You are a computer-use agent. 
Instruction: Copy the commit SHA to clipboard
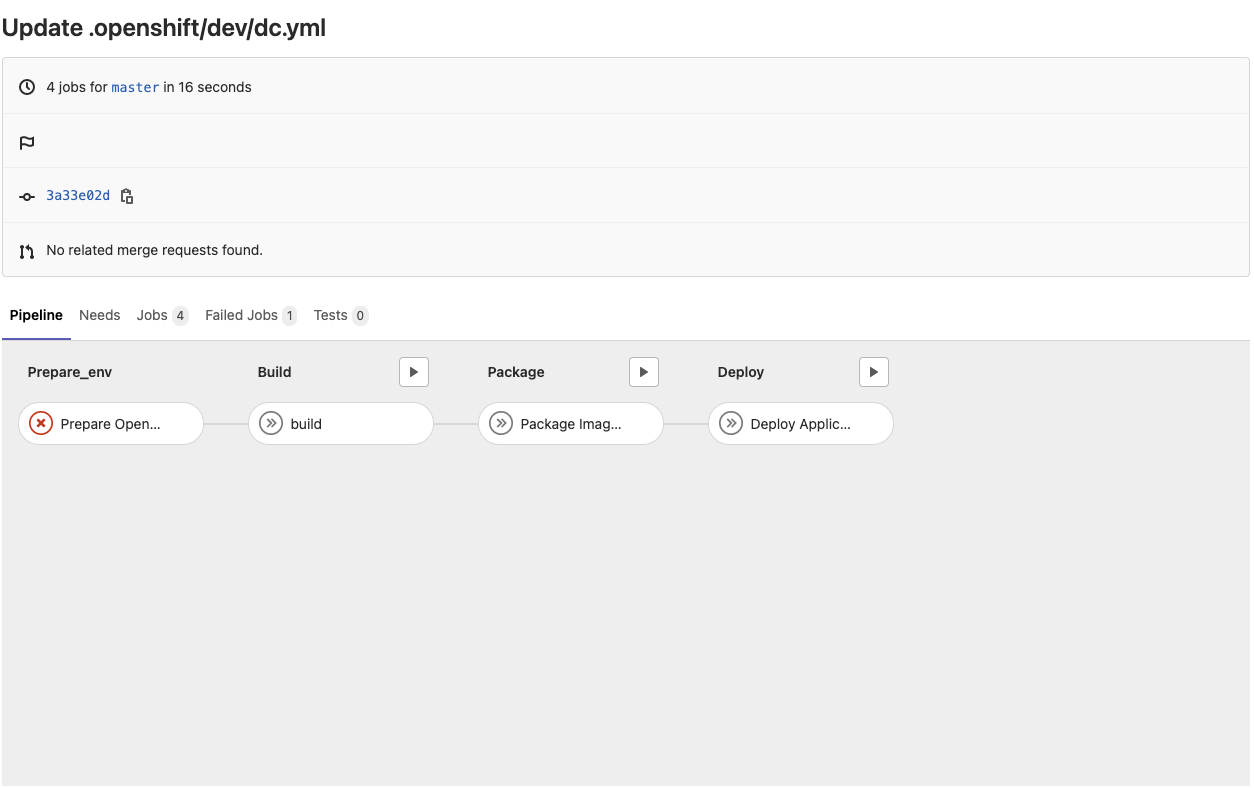tap(127, 196)
